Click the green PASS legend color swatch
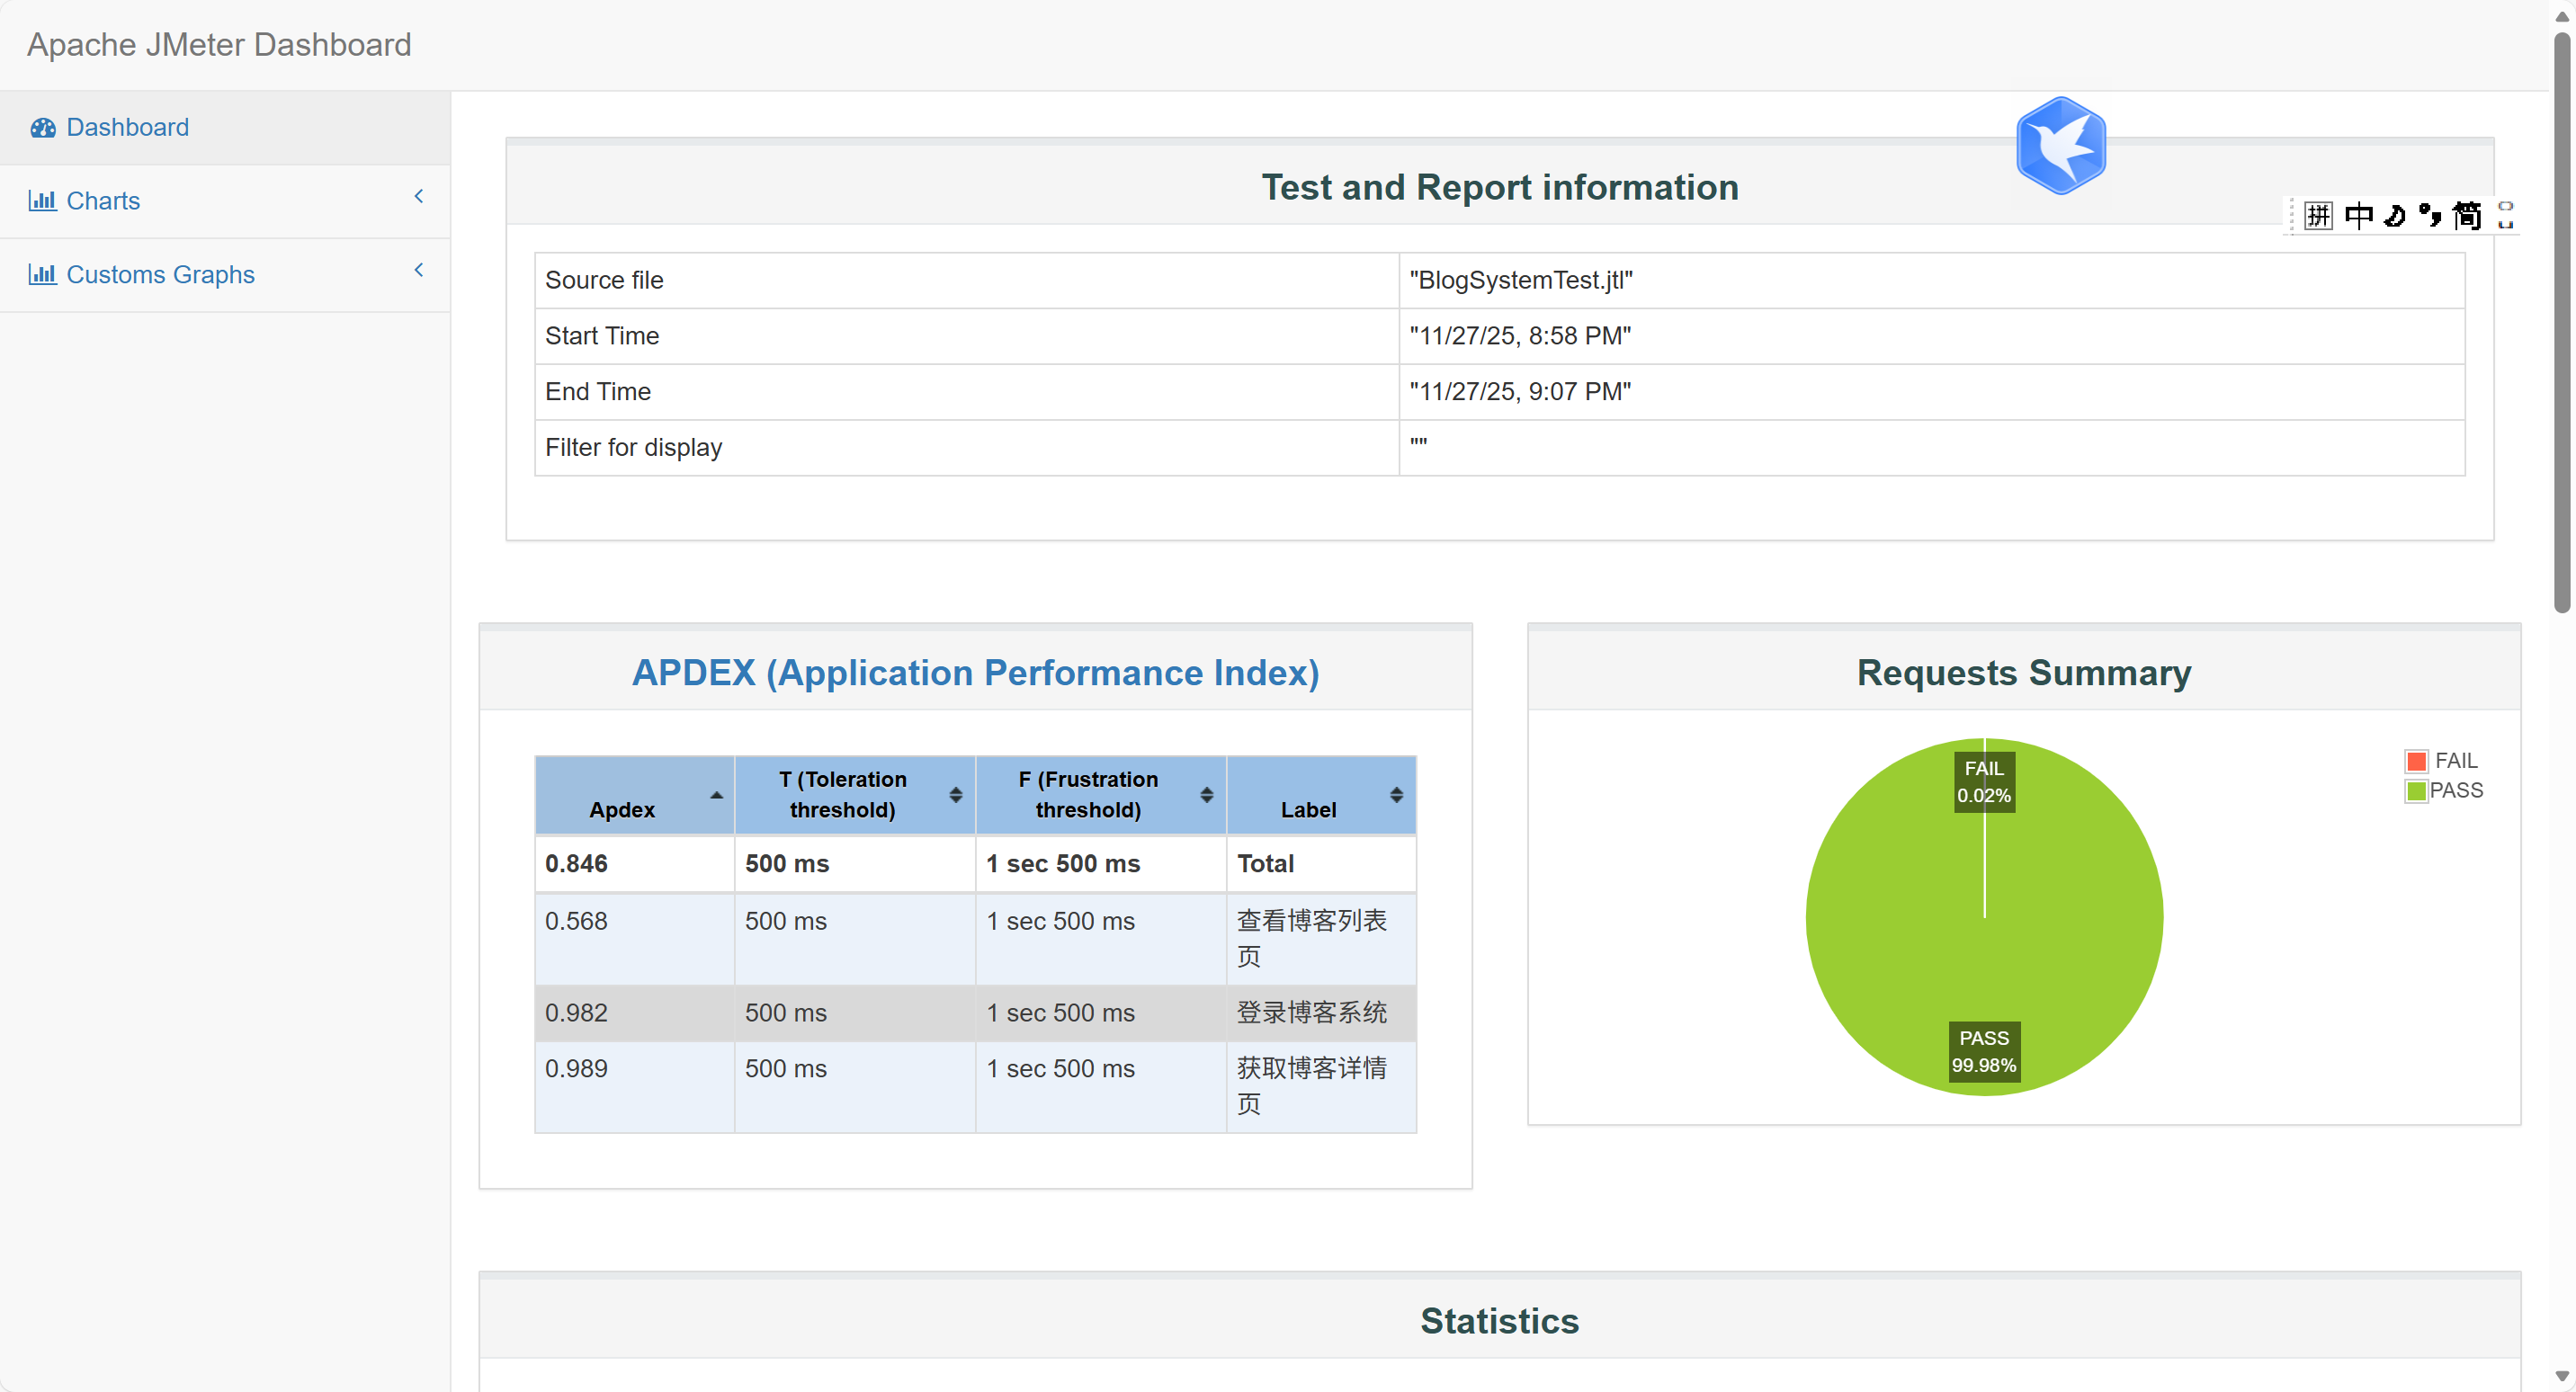Image resolution: width=2576 pixels, height=1392 pixels. click(x=2416, y=791)
